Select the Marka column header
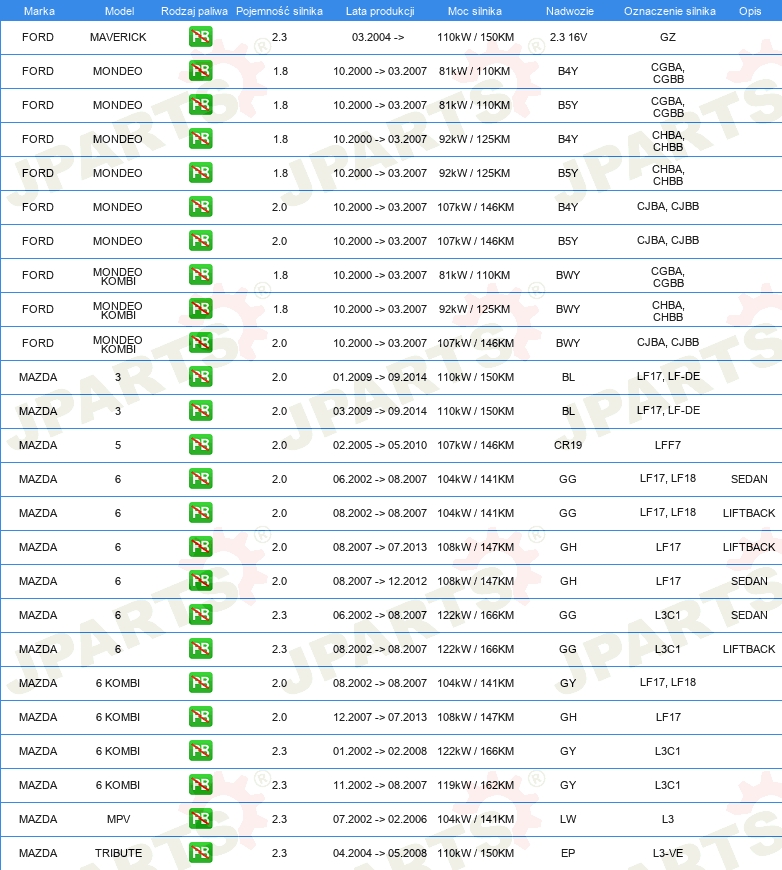Image resolution: width=782 pixels, height=870 pixels. (x=39, y=11)
